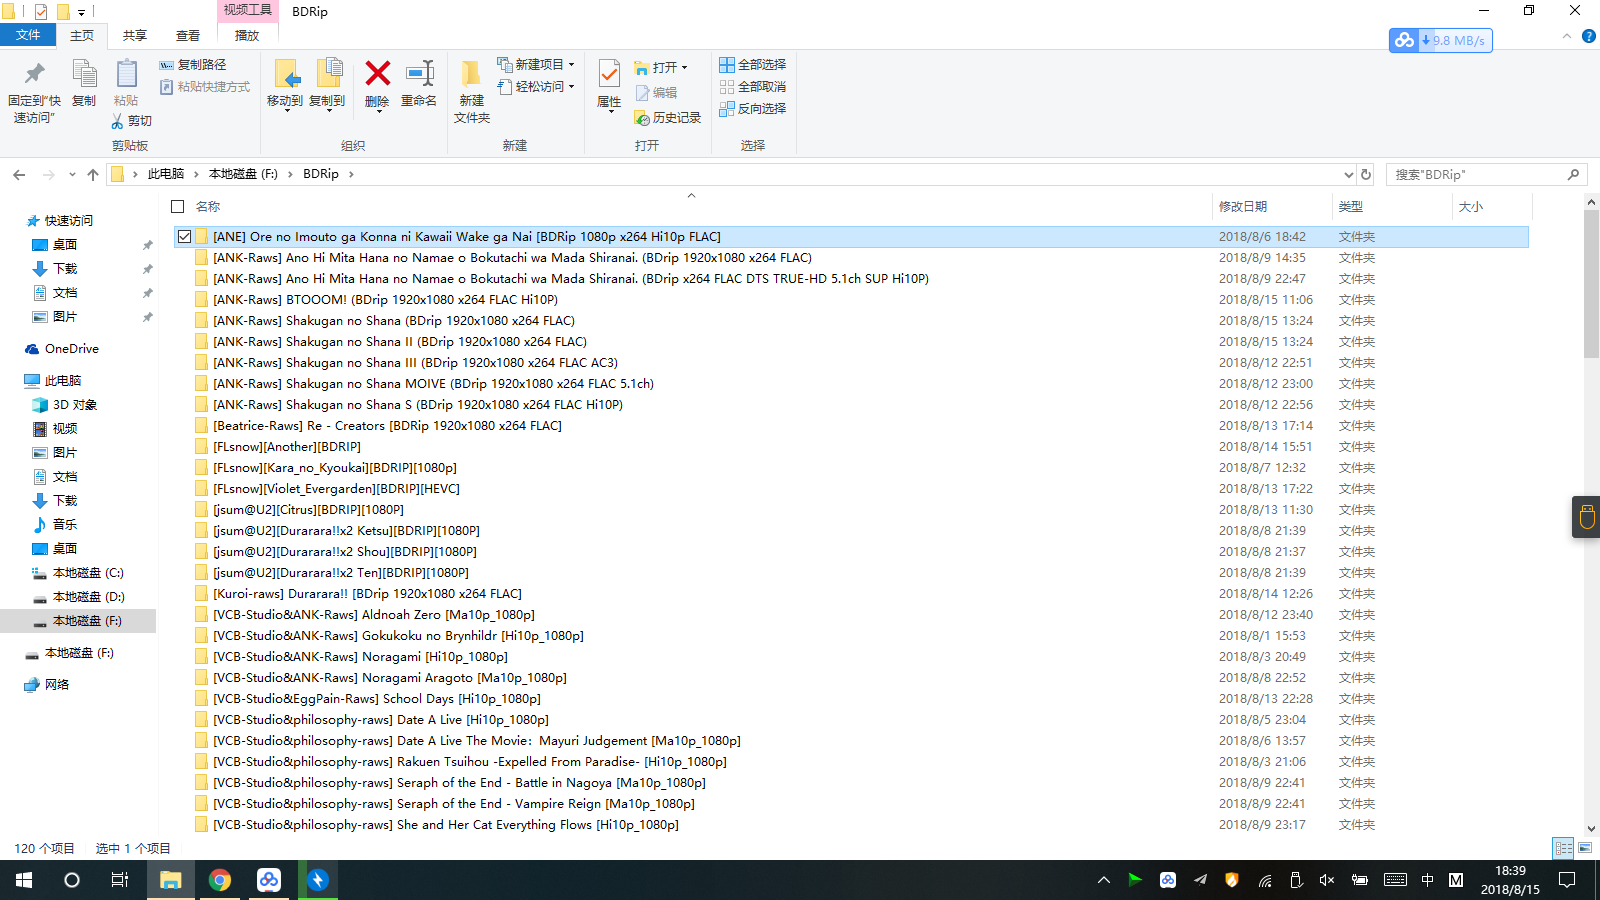Select the [ANK-Raws] BTOOOM! folder
Viewport: 1600px width, 900px height.
pos(385,300)
